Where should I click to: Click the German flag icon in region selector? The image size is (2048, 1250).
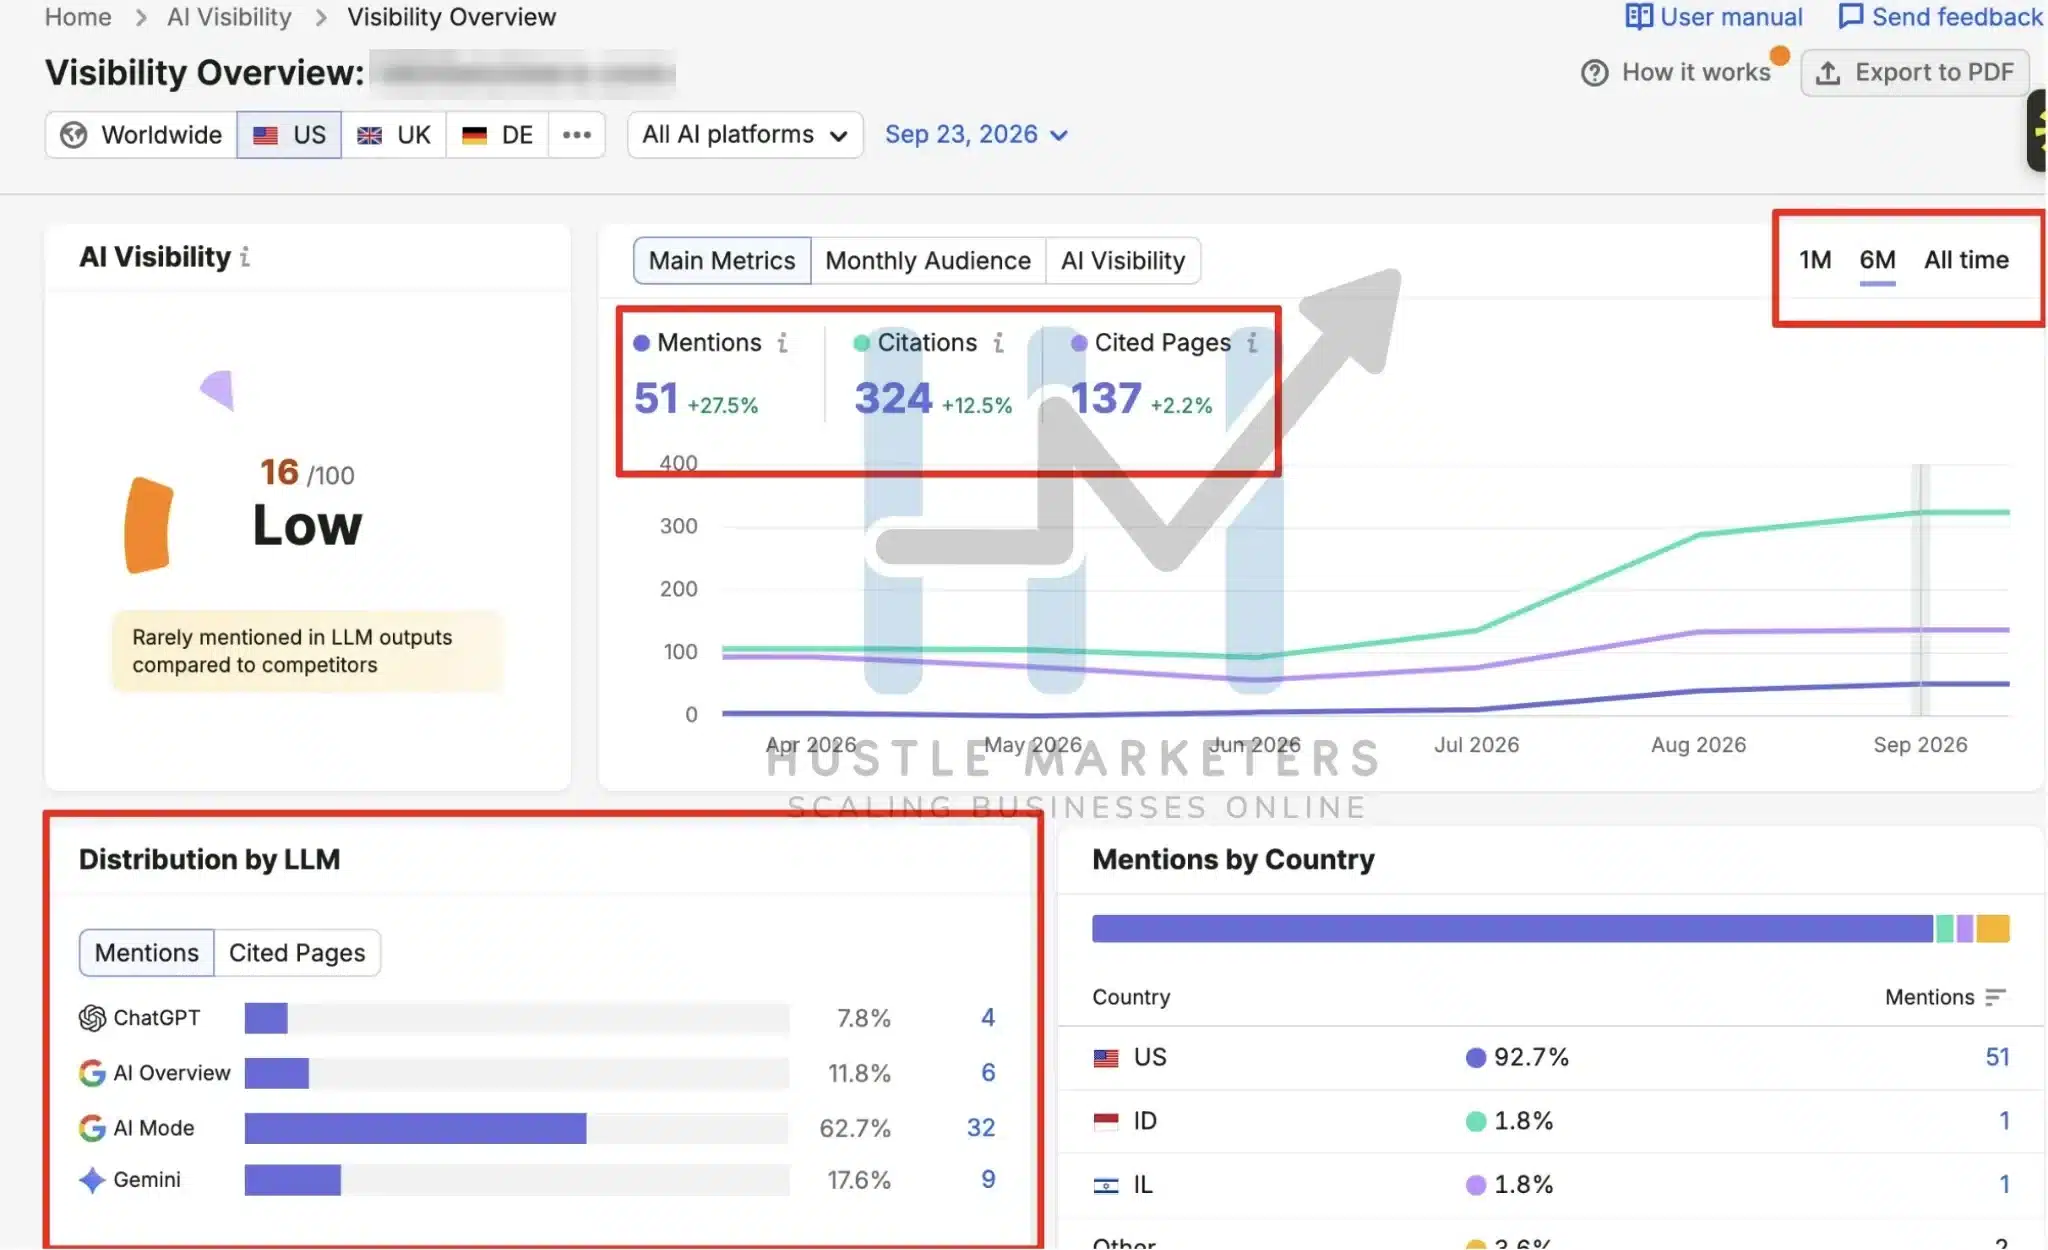click(474, 135)
